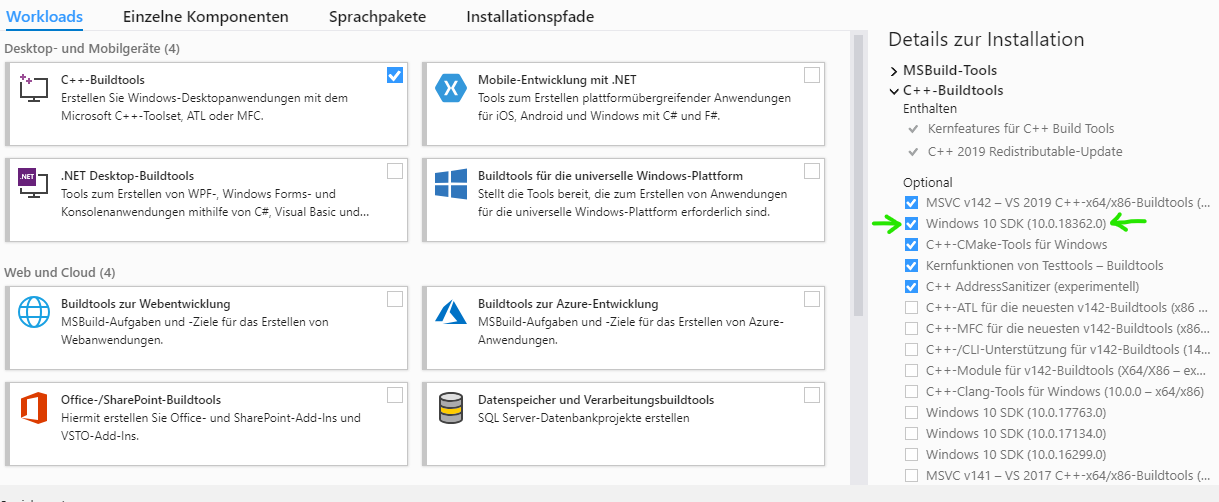
Task: Click the Xamarin Mobile-Entwicklung mit .NET icon
Action: pyautogui.click(x=451, y=88)
